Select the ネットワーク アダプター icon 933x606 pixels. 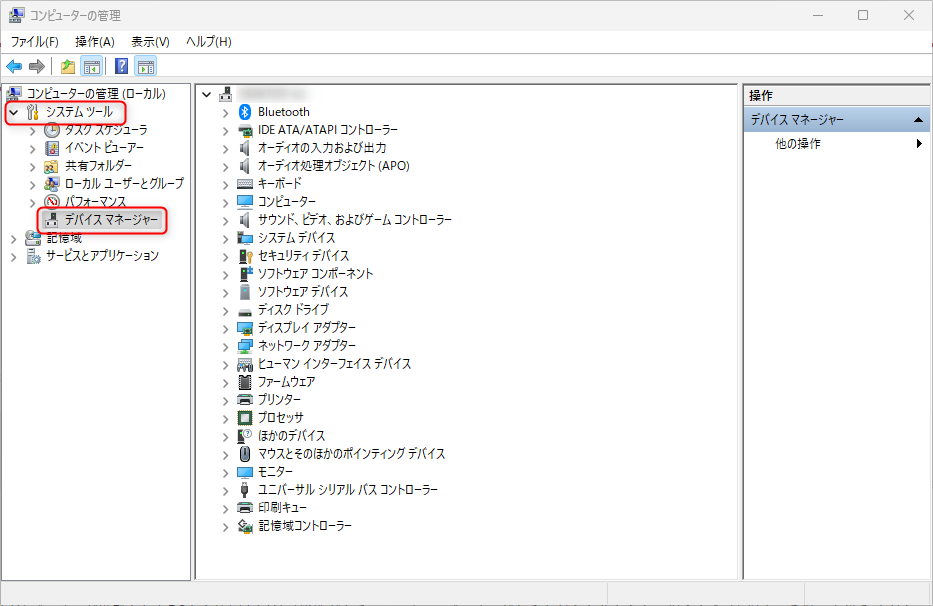[x=245, y=345]
